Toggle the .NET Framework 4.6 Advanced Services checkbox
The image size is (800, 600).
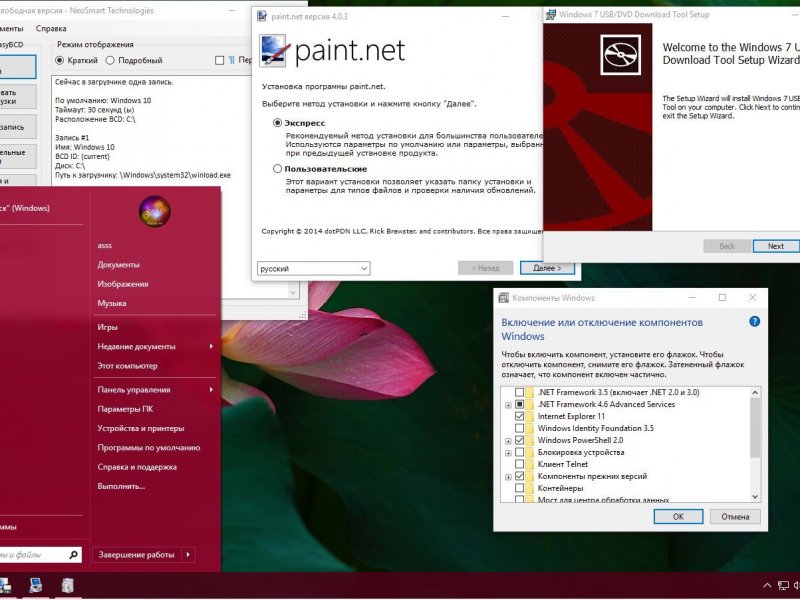pos(519,404)
